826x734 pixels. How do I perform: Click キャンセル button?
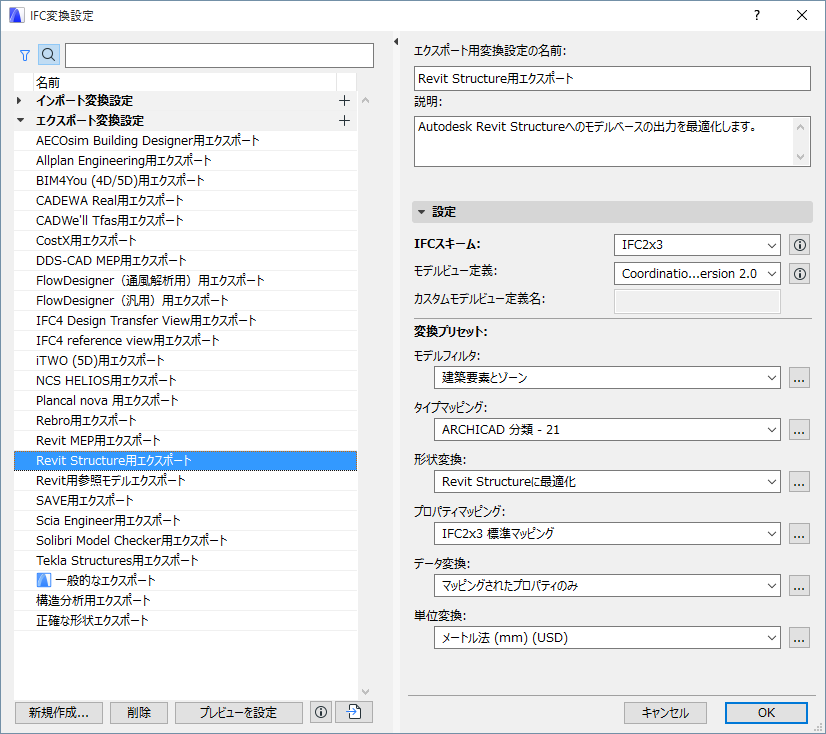(x=665, y=712)
